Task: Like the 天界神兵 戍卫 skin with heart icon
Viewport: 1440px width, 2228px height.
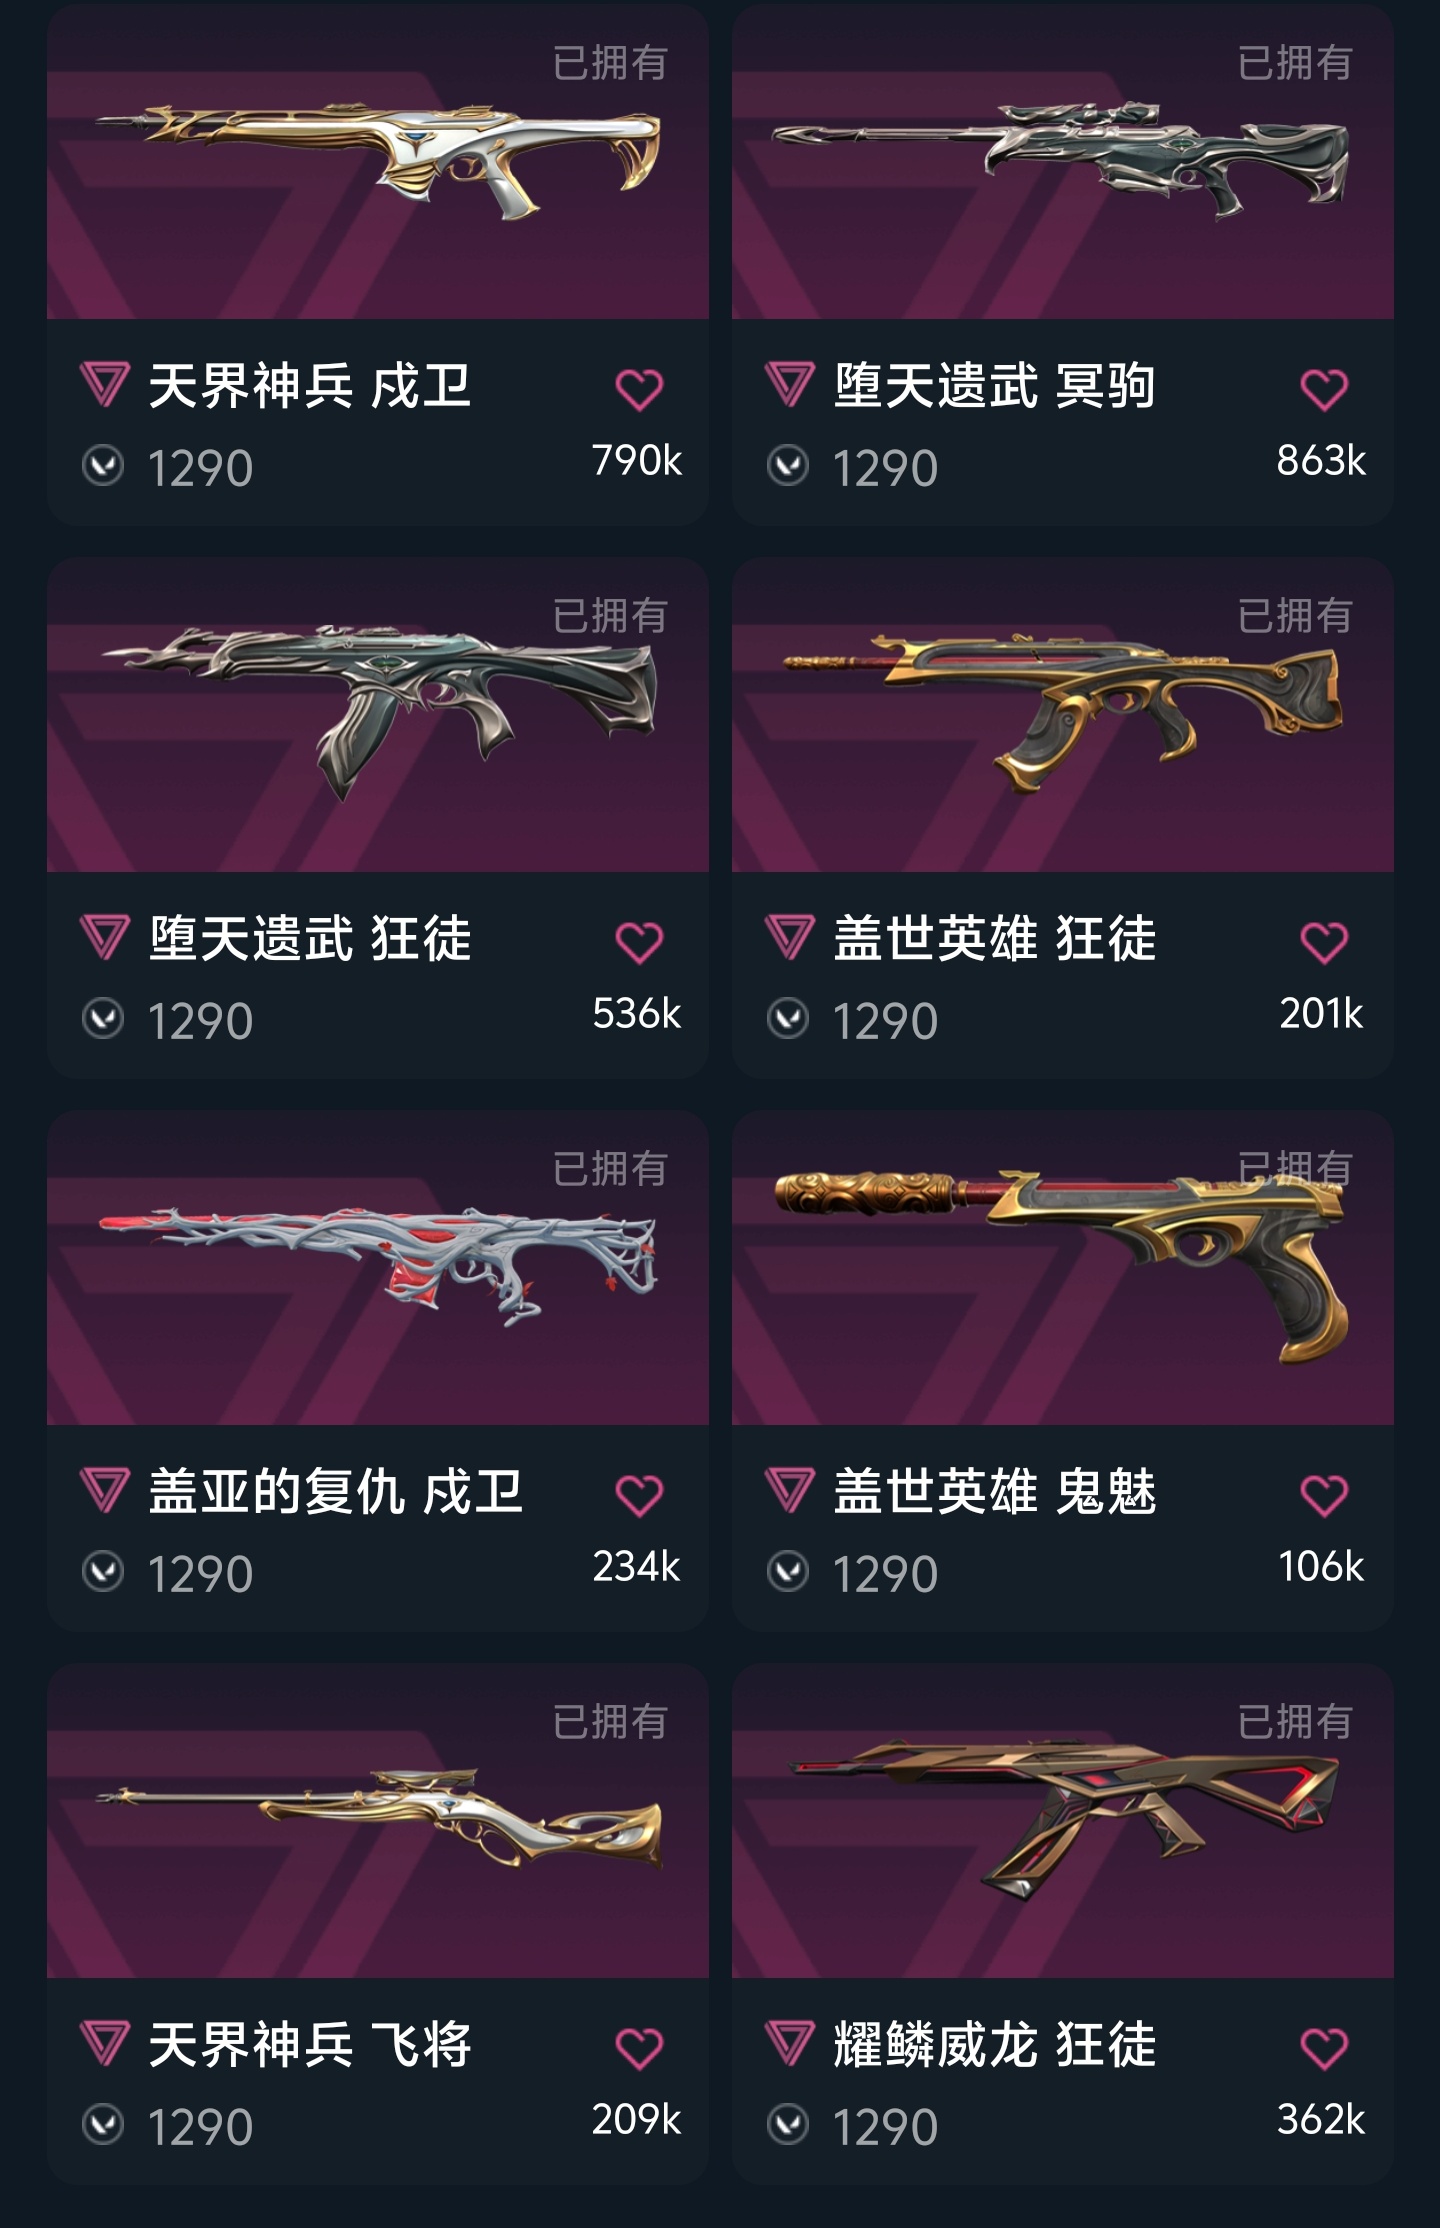Action: pos(639,390)
